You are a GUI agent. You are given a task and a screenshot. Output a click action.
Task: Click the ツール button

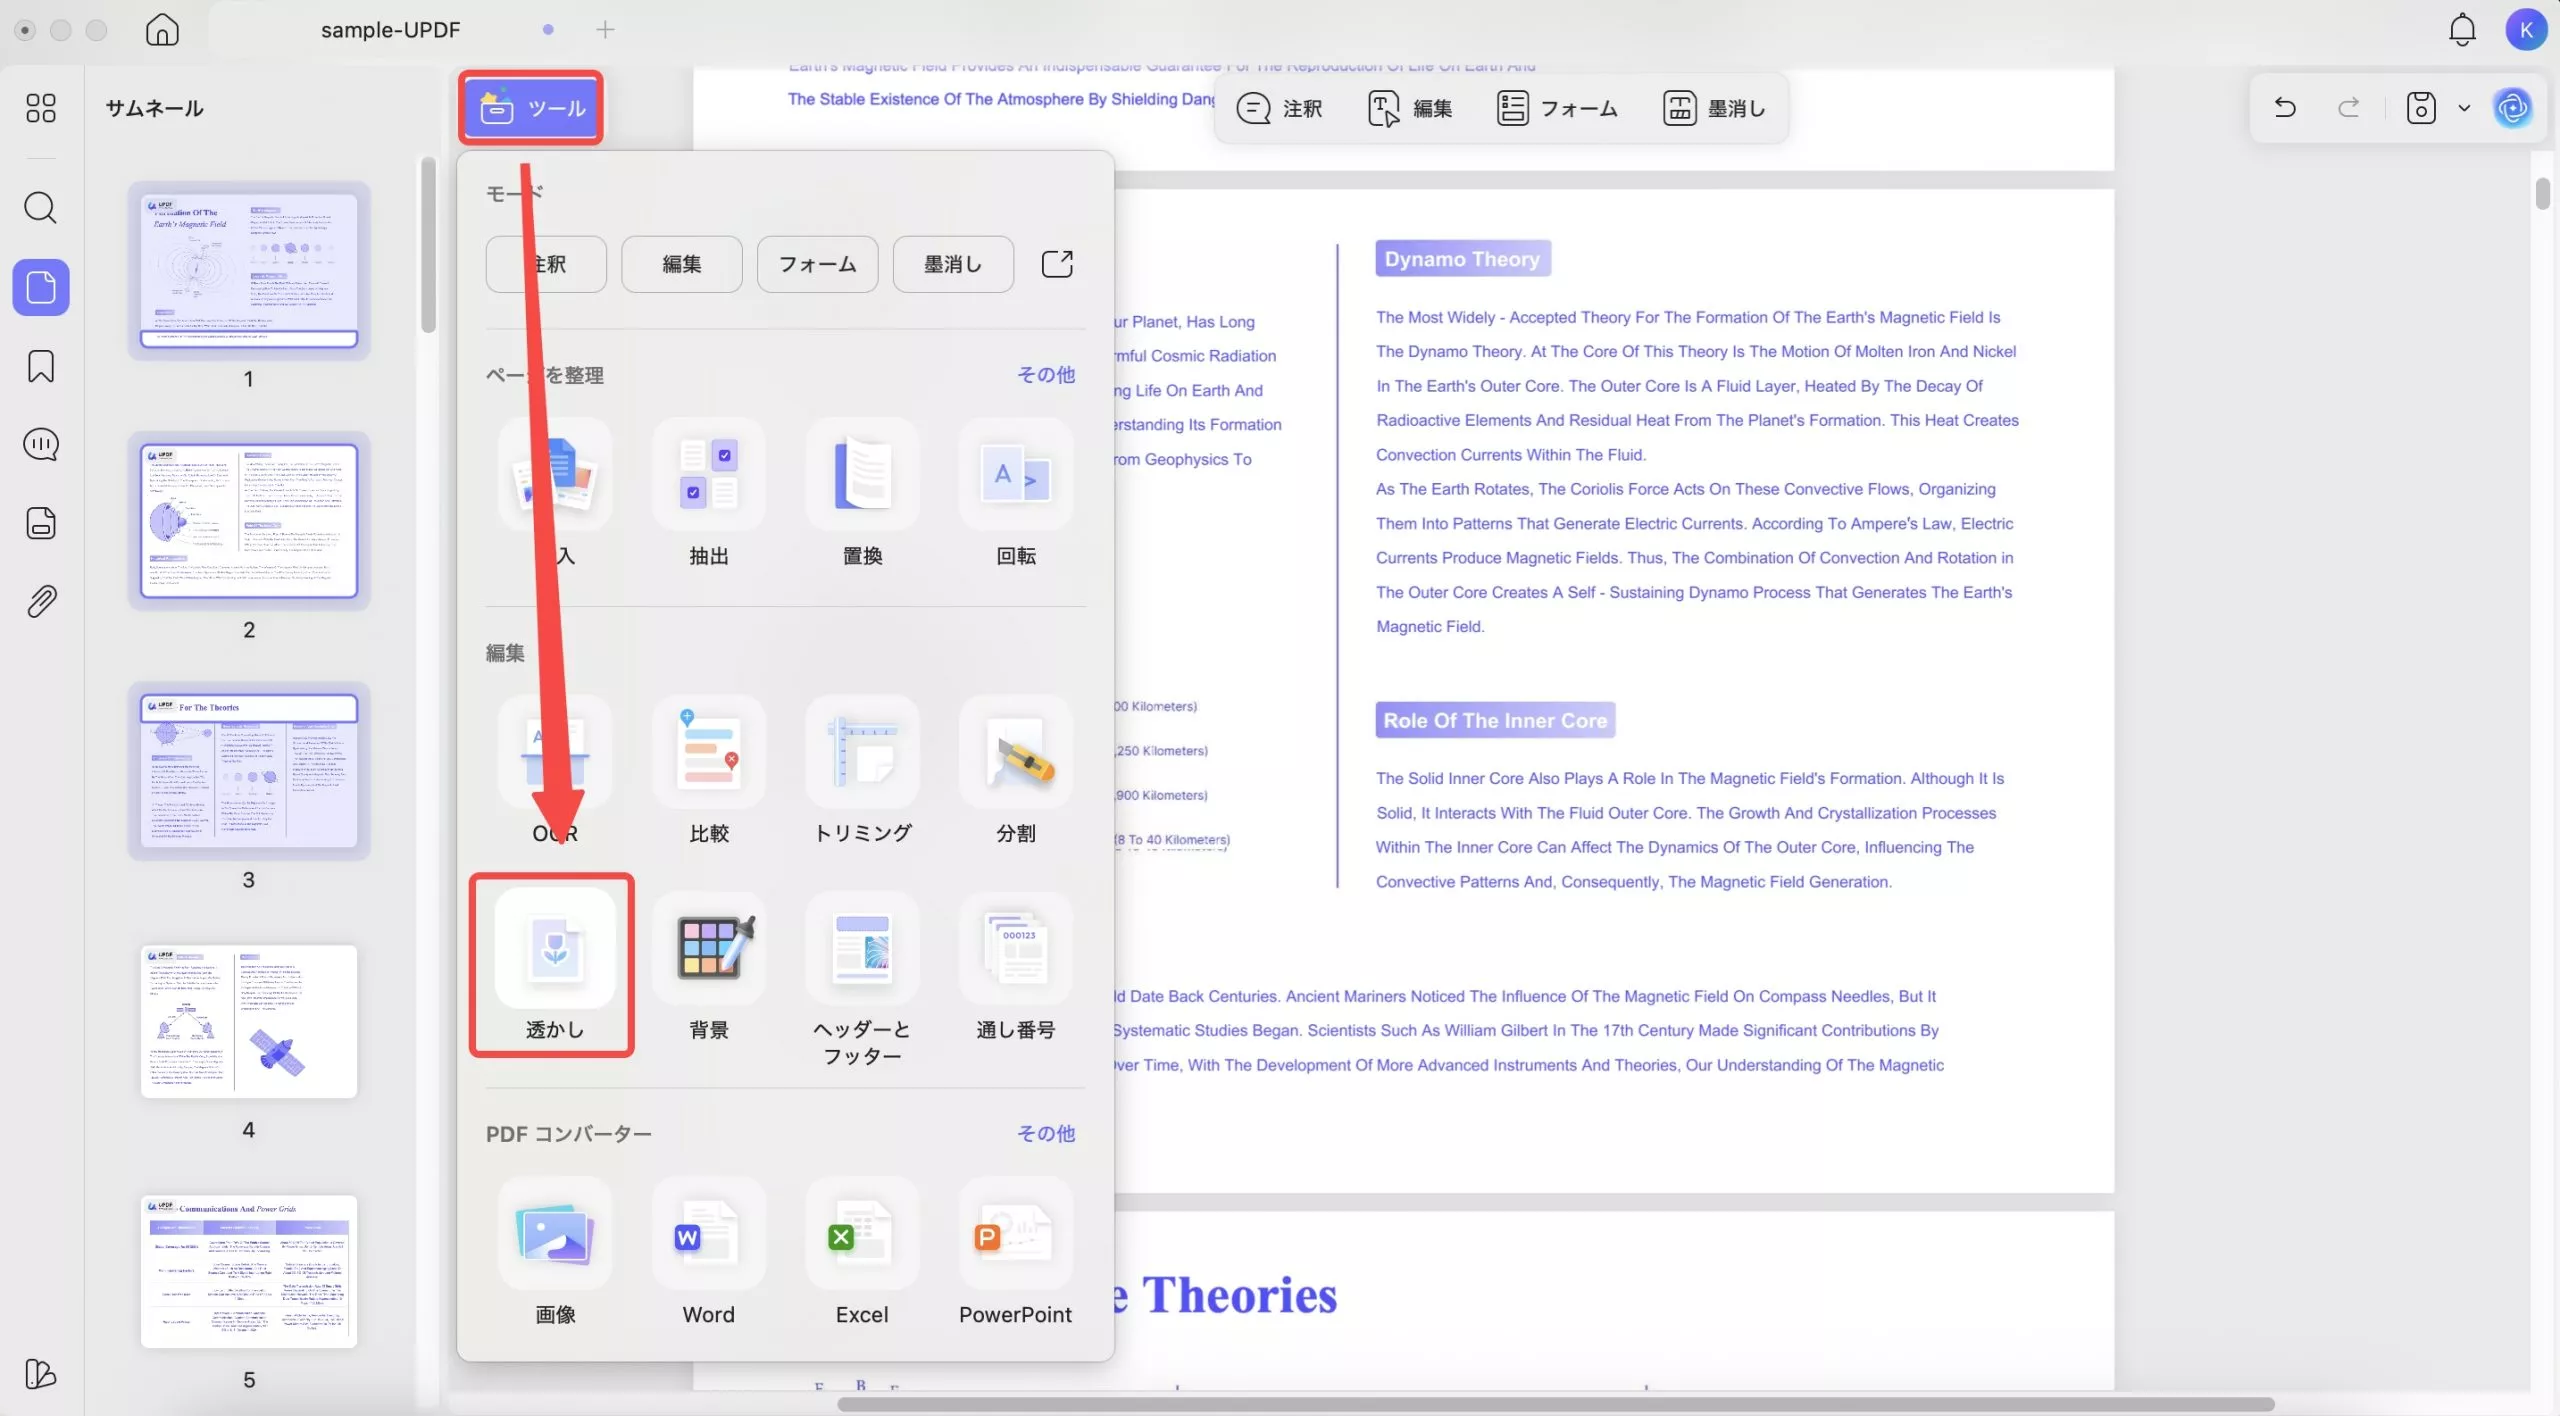click(x=531, y=108)
